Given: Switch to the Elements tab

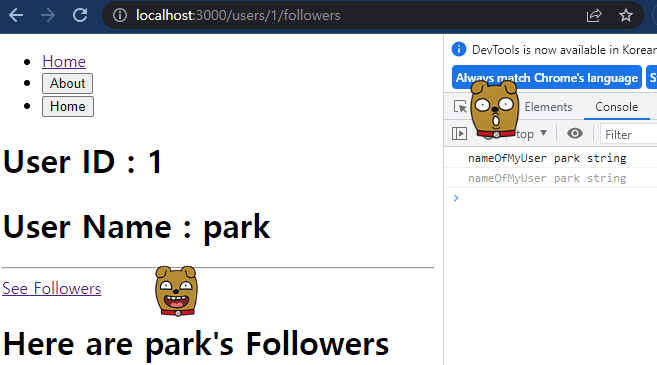Looking at the screenshot, I should (548, 107).
